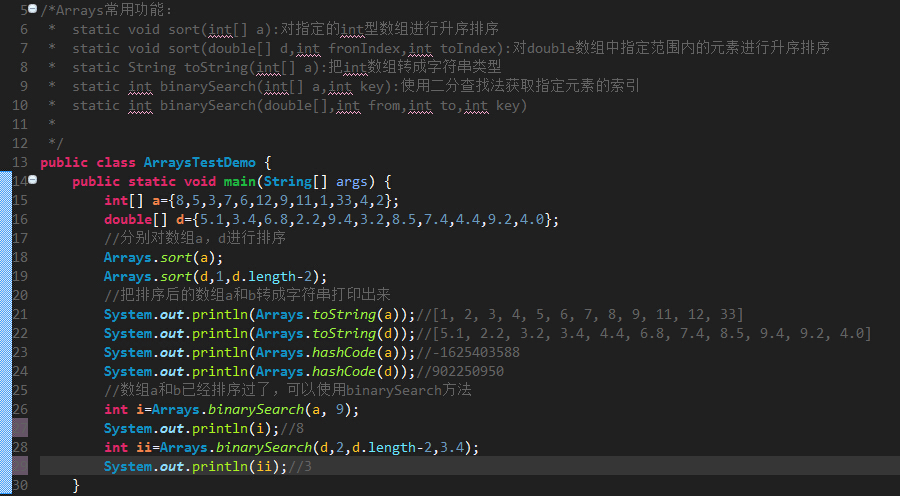
Task: Click the Arrays.sort(a) call
Action: (164, 257)
